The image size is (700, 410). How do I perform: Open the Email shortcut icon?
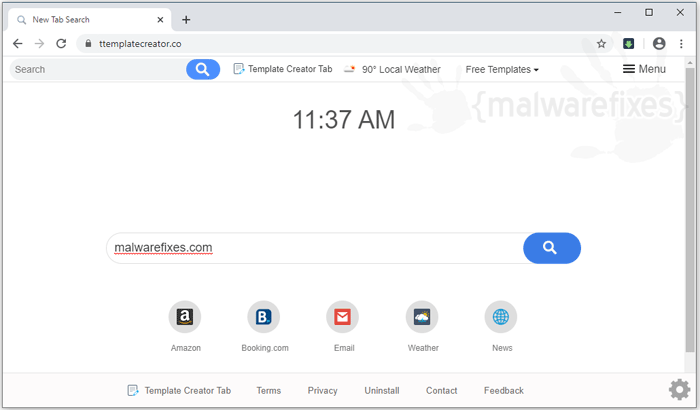click(343, 317)
